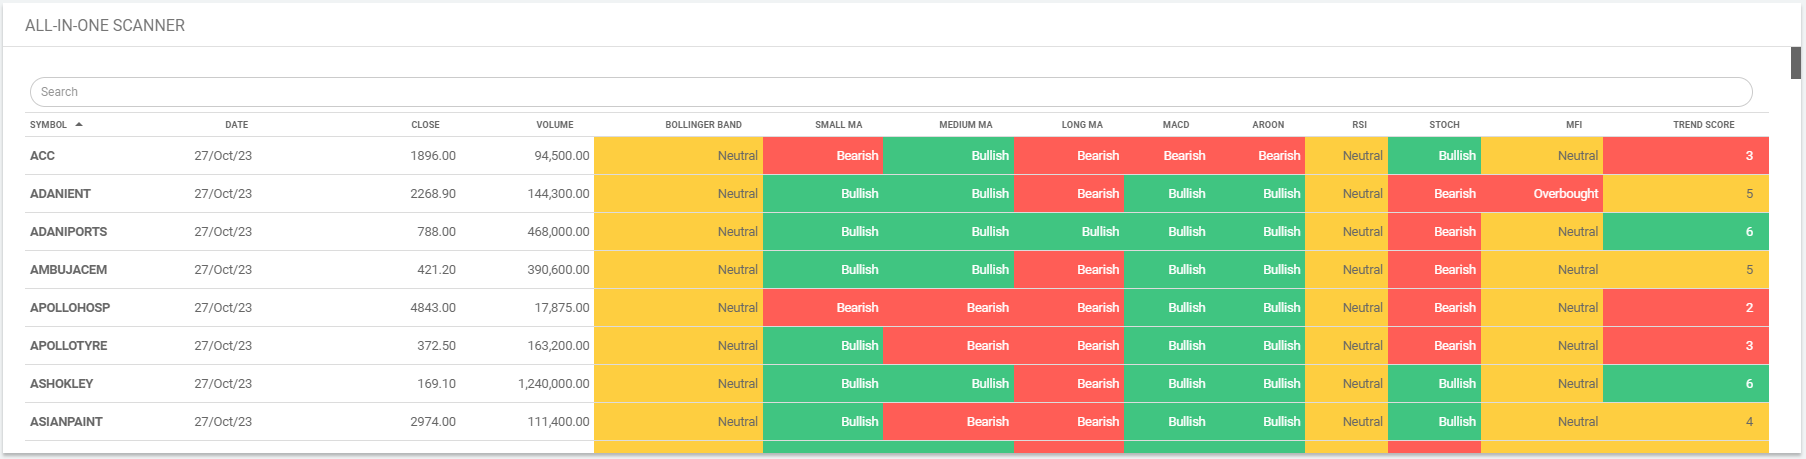The width and height of the screenshot is (1806, 459).
Task: Click ADANIPORTS volume 468,000.00
Action: pos(558,232)
